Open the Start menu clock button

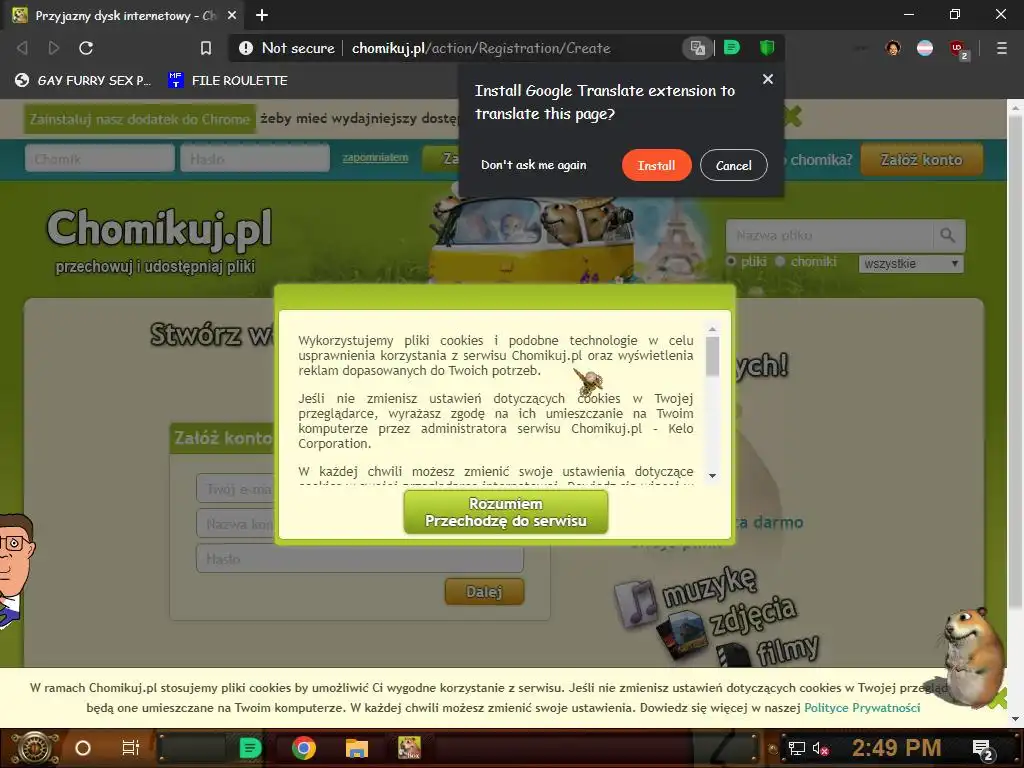[34, 748]
